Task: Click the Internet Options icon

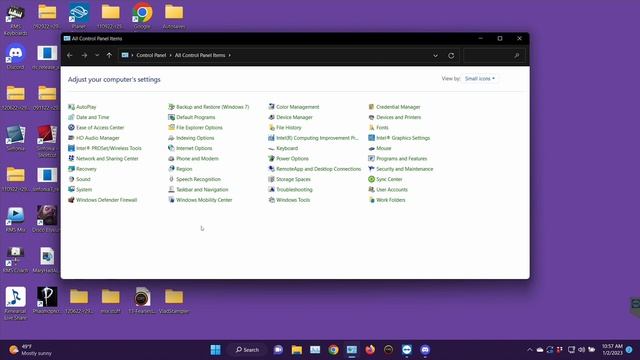Action: [171, 148]
